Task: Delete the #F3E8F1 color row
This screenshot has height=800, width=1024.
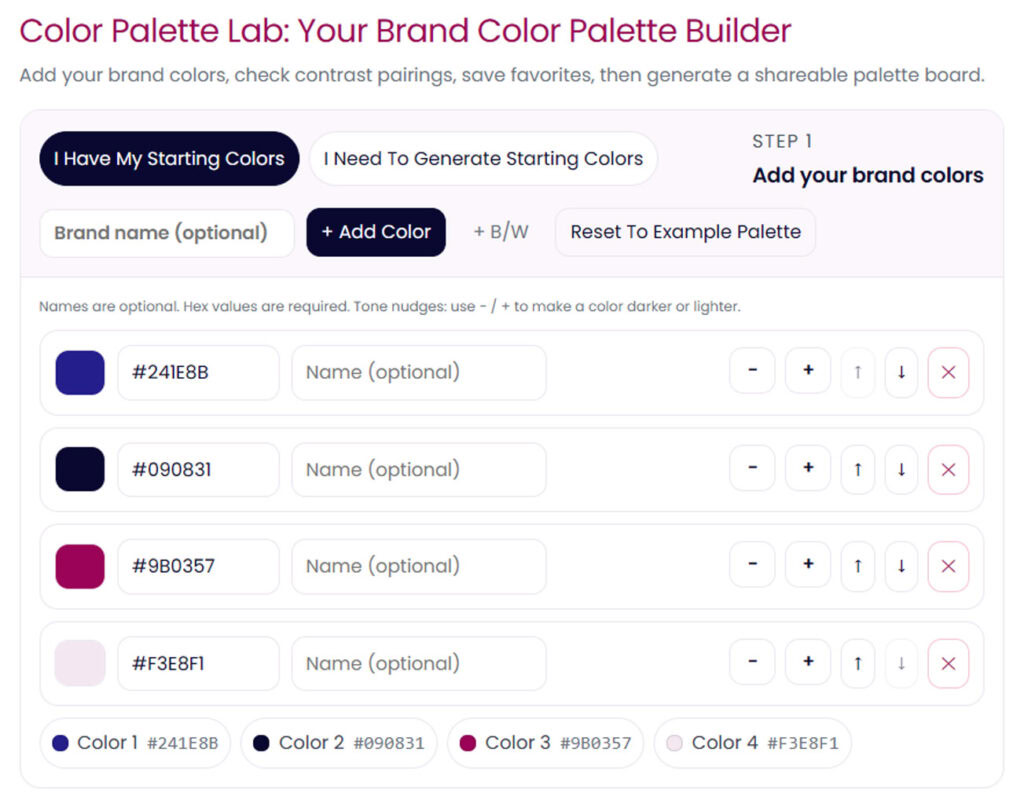Action: click(x=948, y=662)
